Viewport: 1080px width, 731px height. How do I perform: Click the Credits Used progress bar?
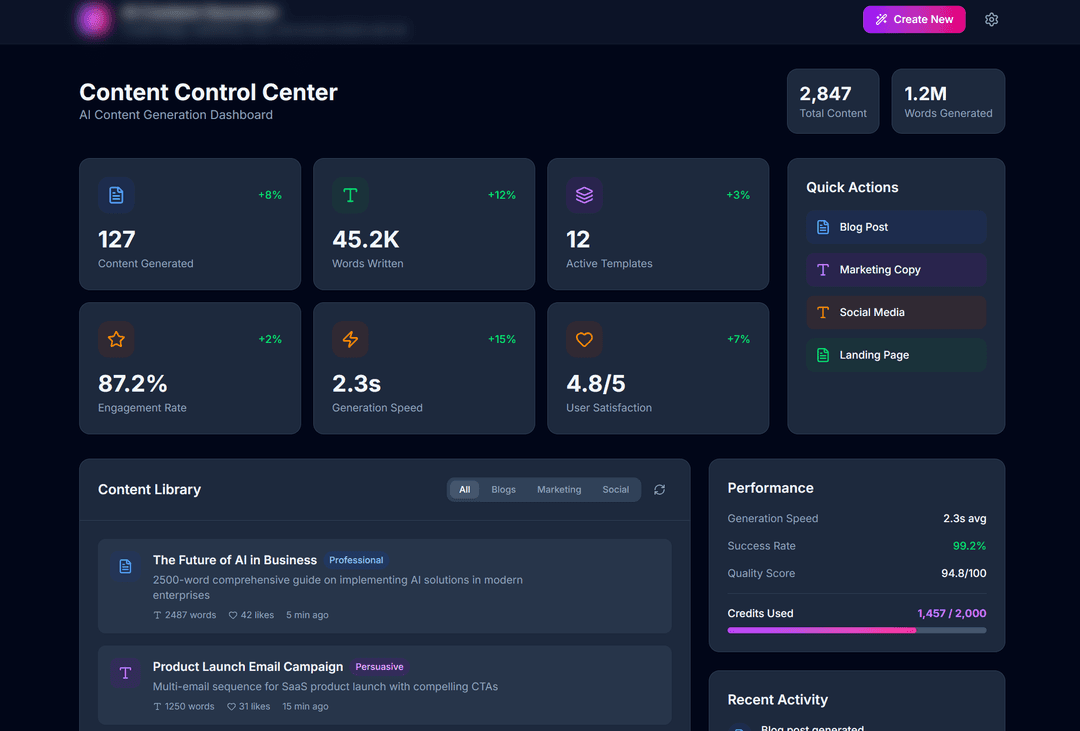click(x=857, y=630)
